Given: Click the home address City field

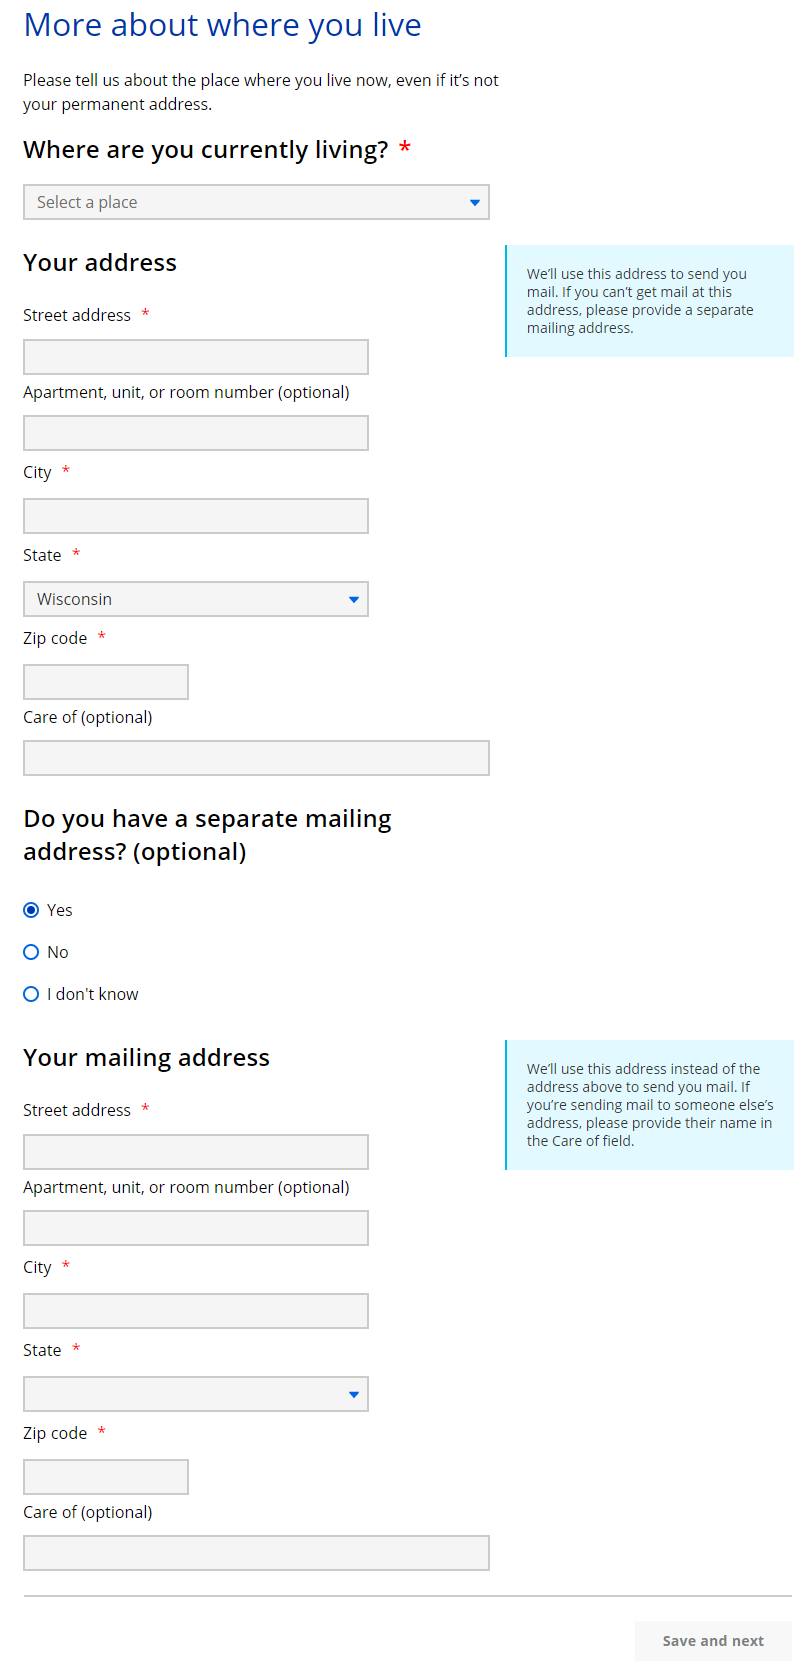Looking at the screenshot, I should [196, 516].
